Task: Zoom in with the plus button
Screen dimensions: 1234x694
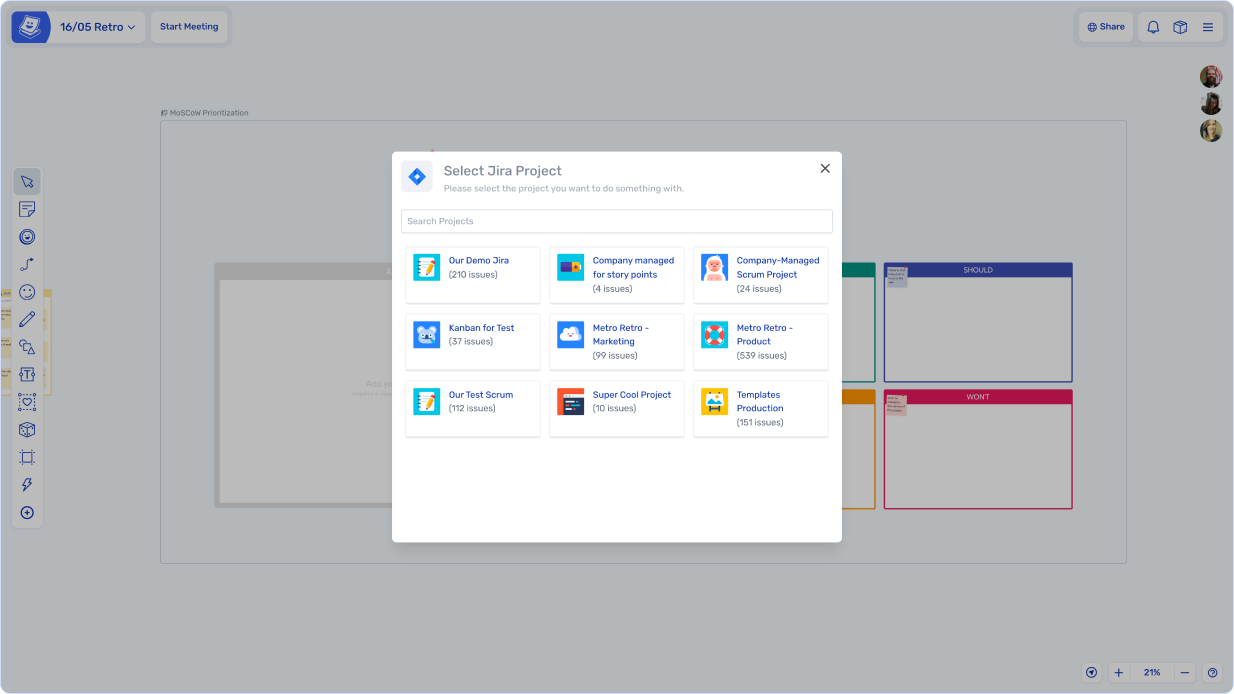Action: click(x=1119, y=673)
